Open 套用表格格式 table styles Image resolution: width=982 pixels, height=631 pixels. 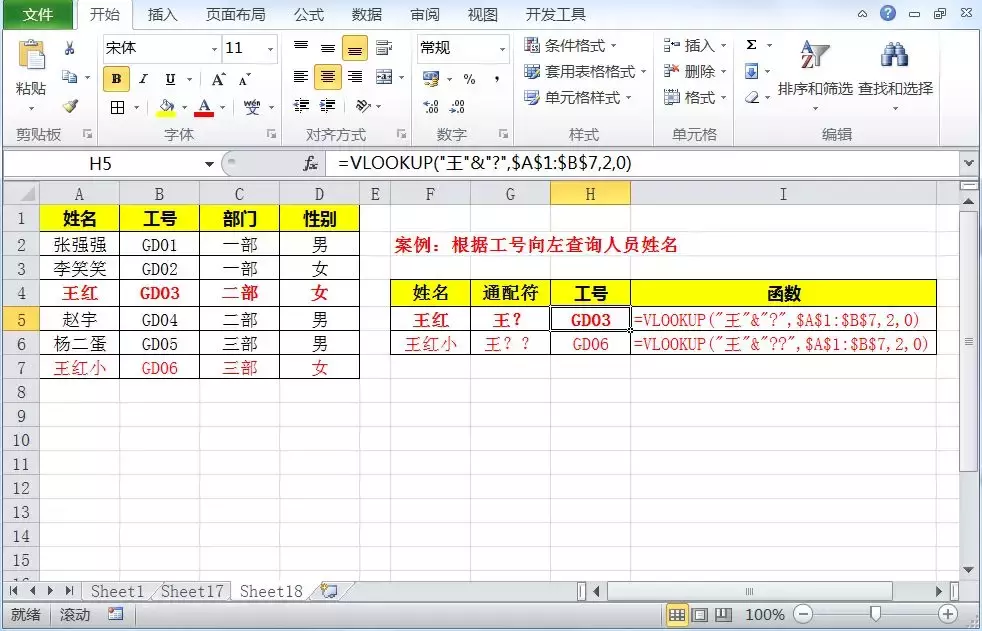585,72
